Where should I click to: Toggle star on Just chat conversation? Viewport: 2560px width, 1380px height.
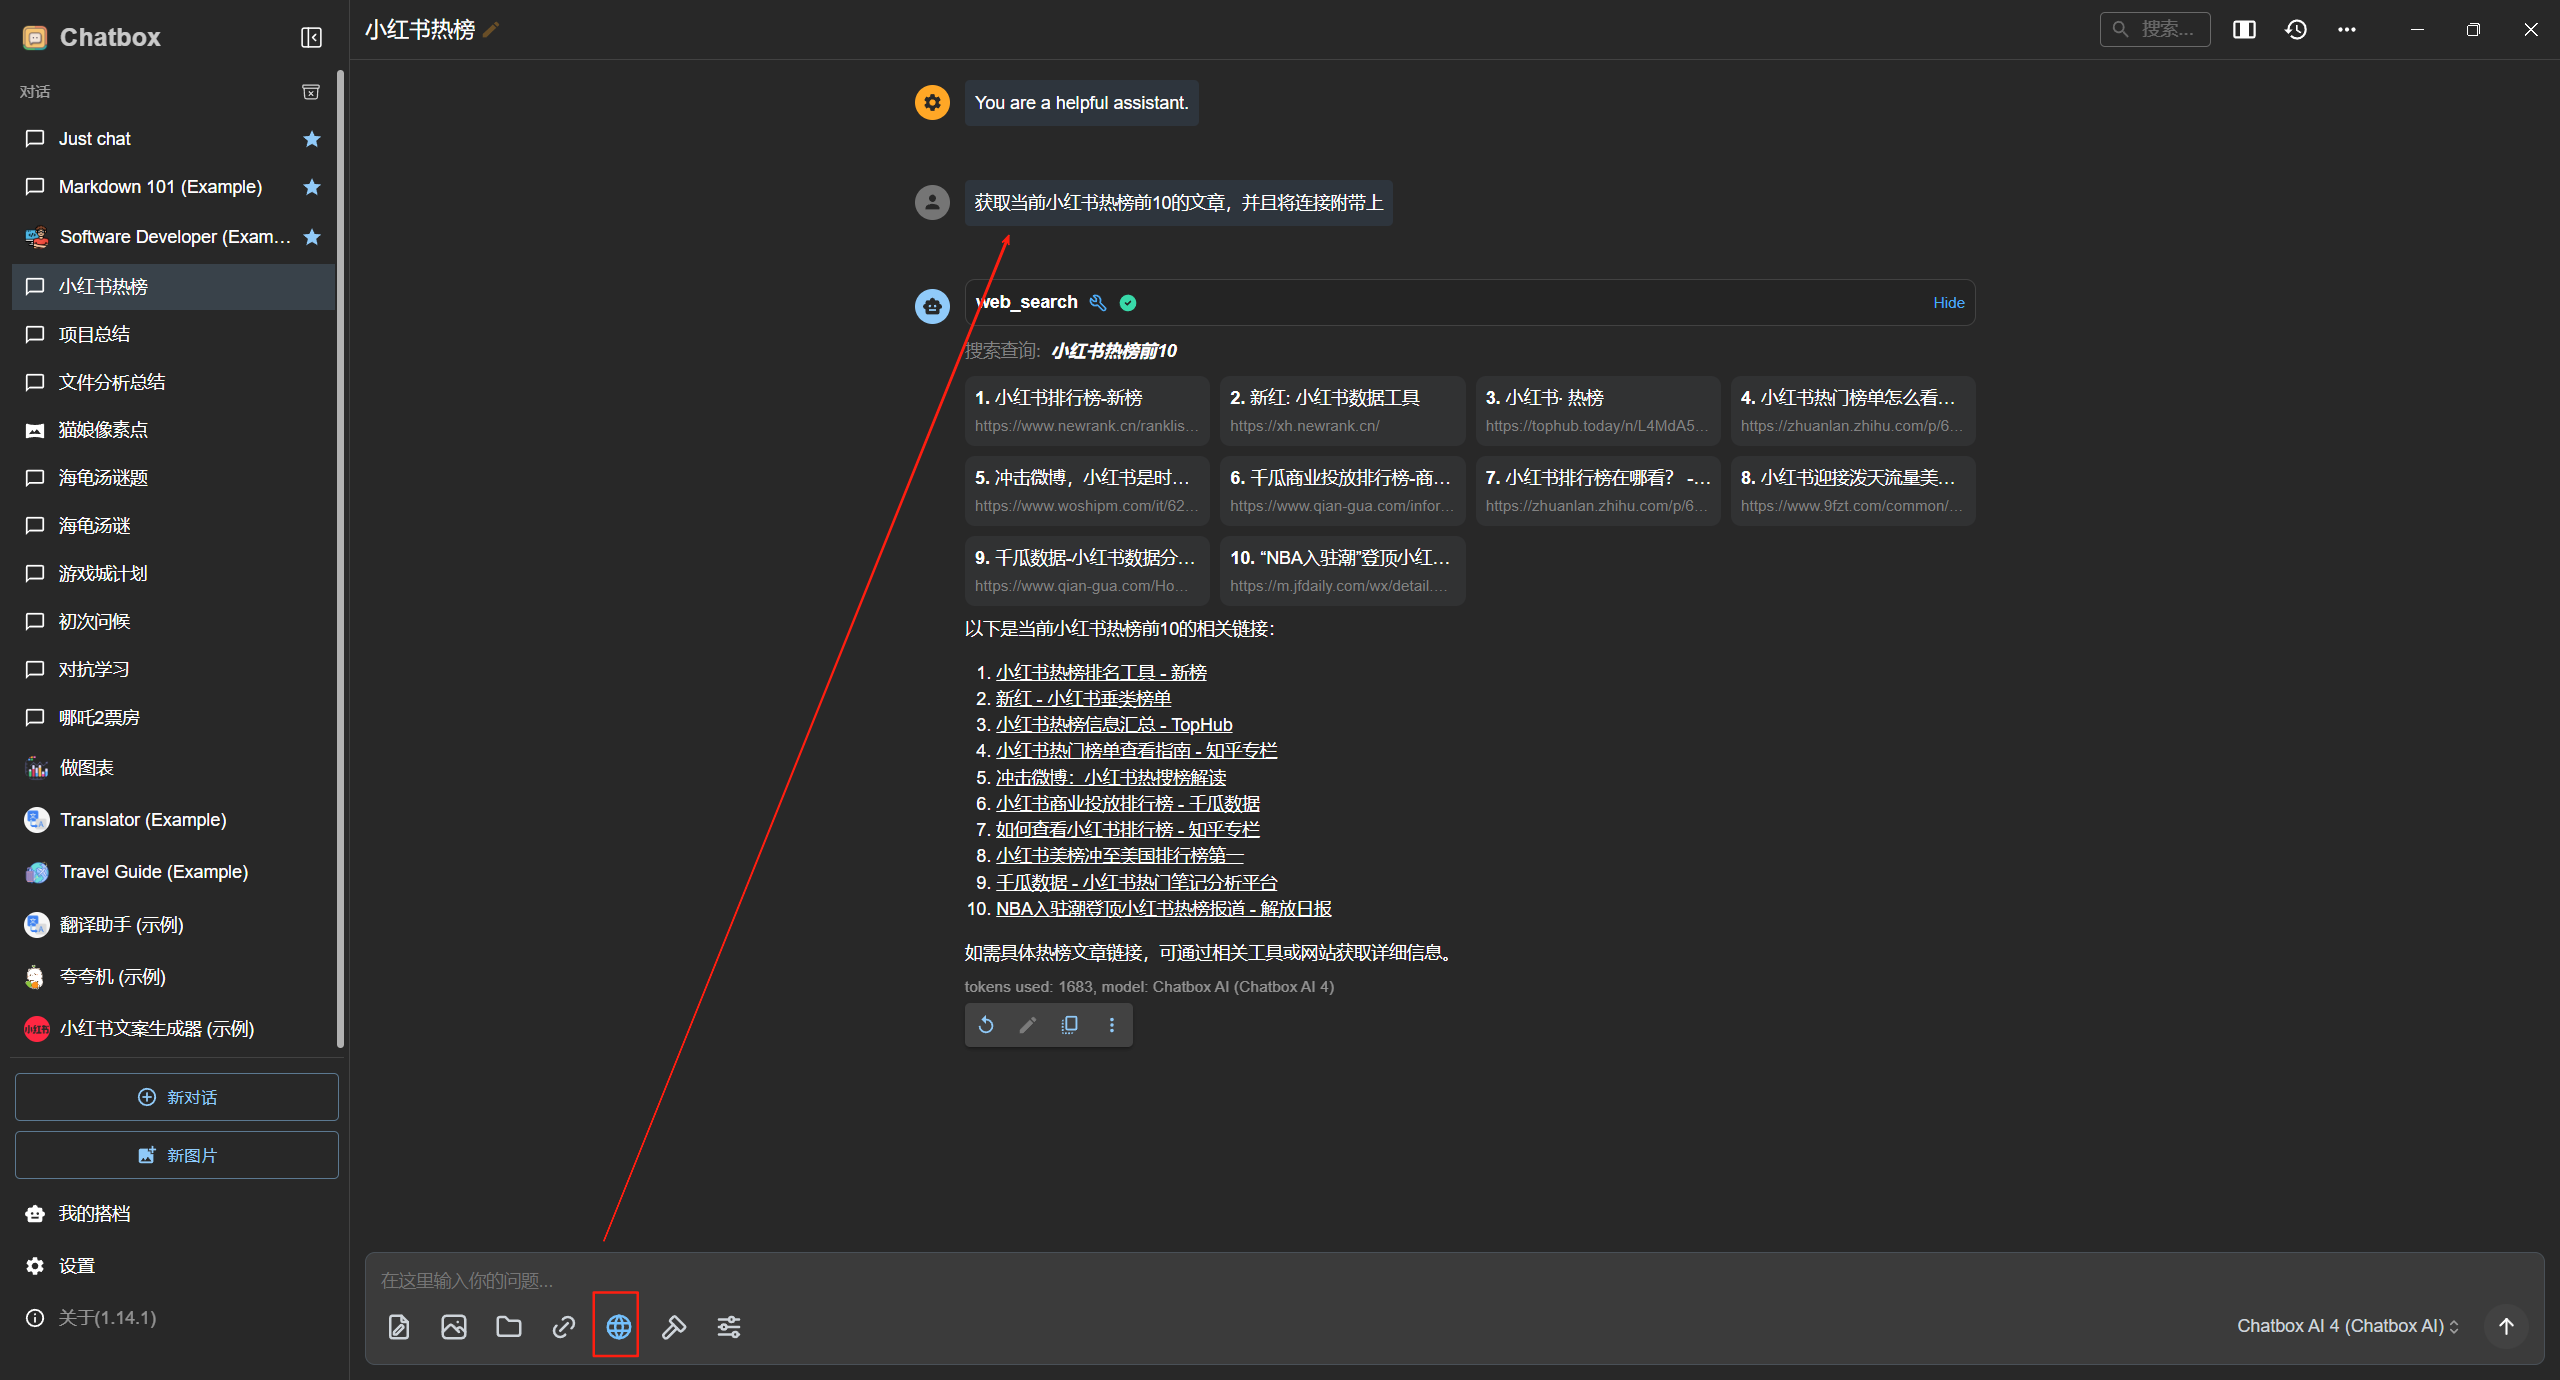pyautogui.click(x=312, y=139)
